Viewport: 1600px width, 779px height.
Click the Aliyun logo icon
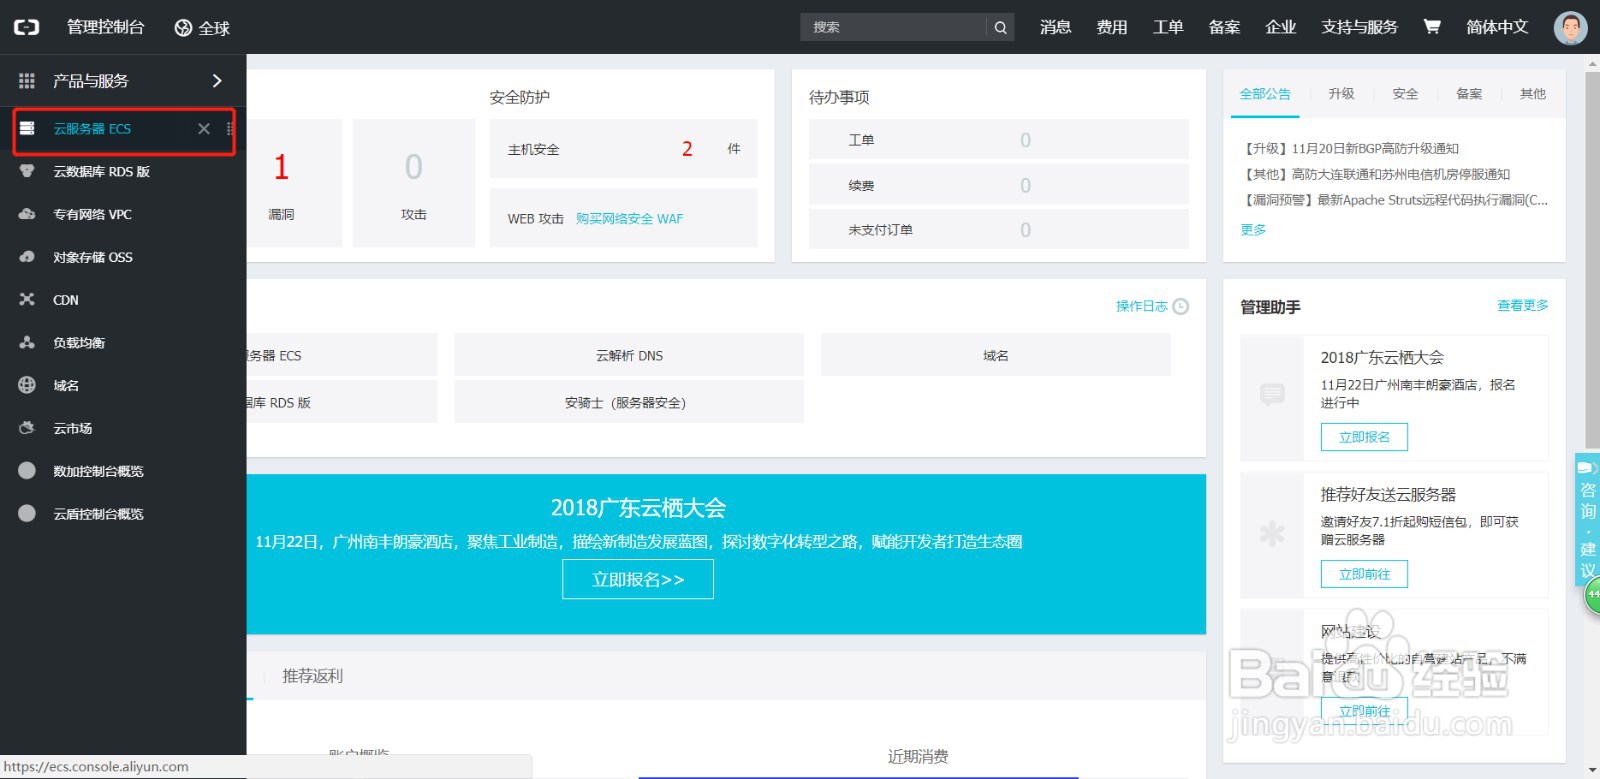point(26,27)
